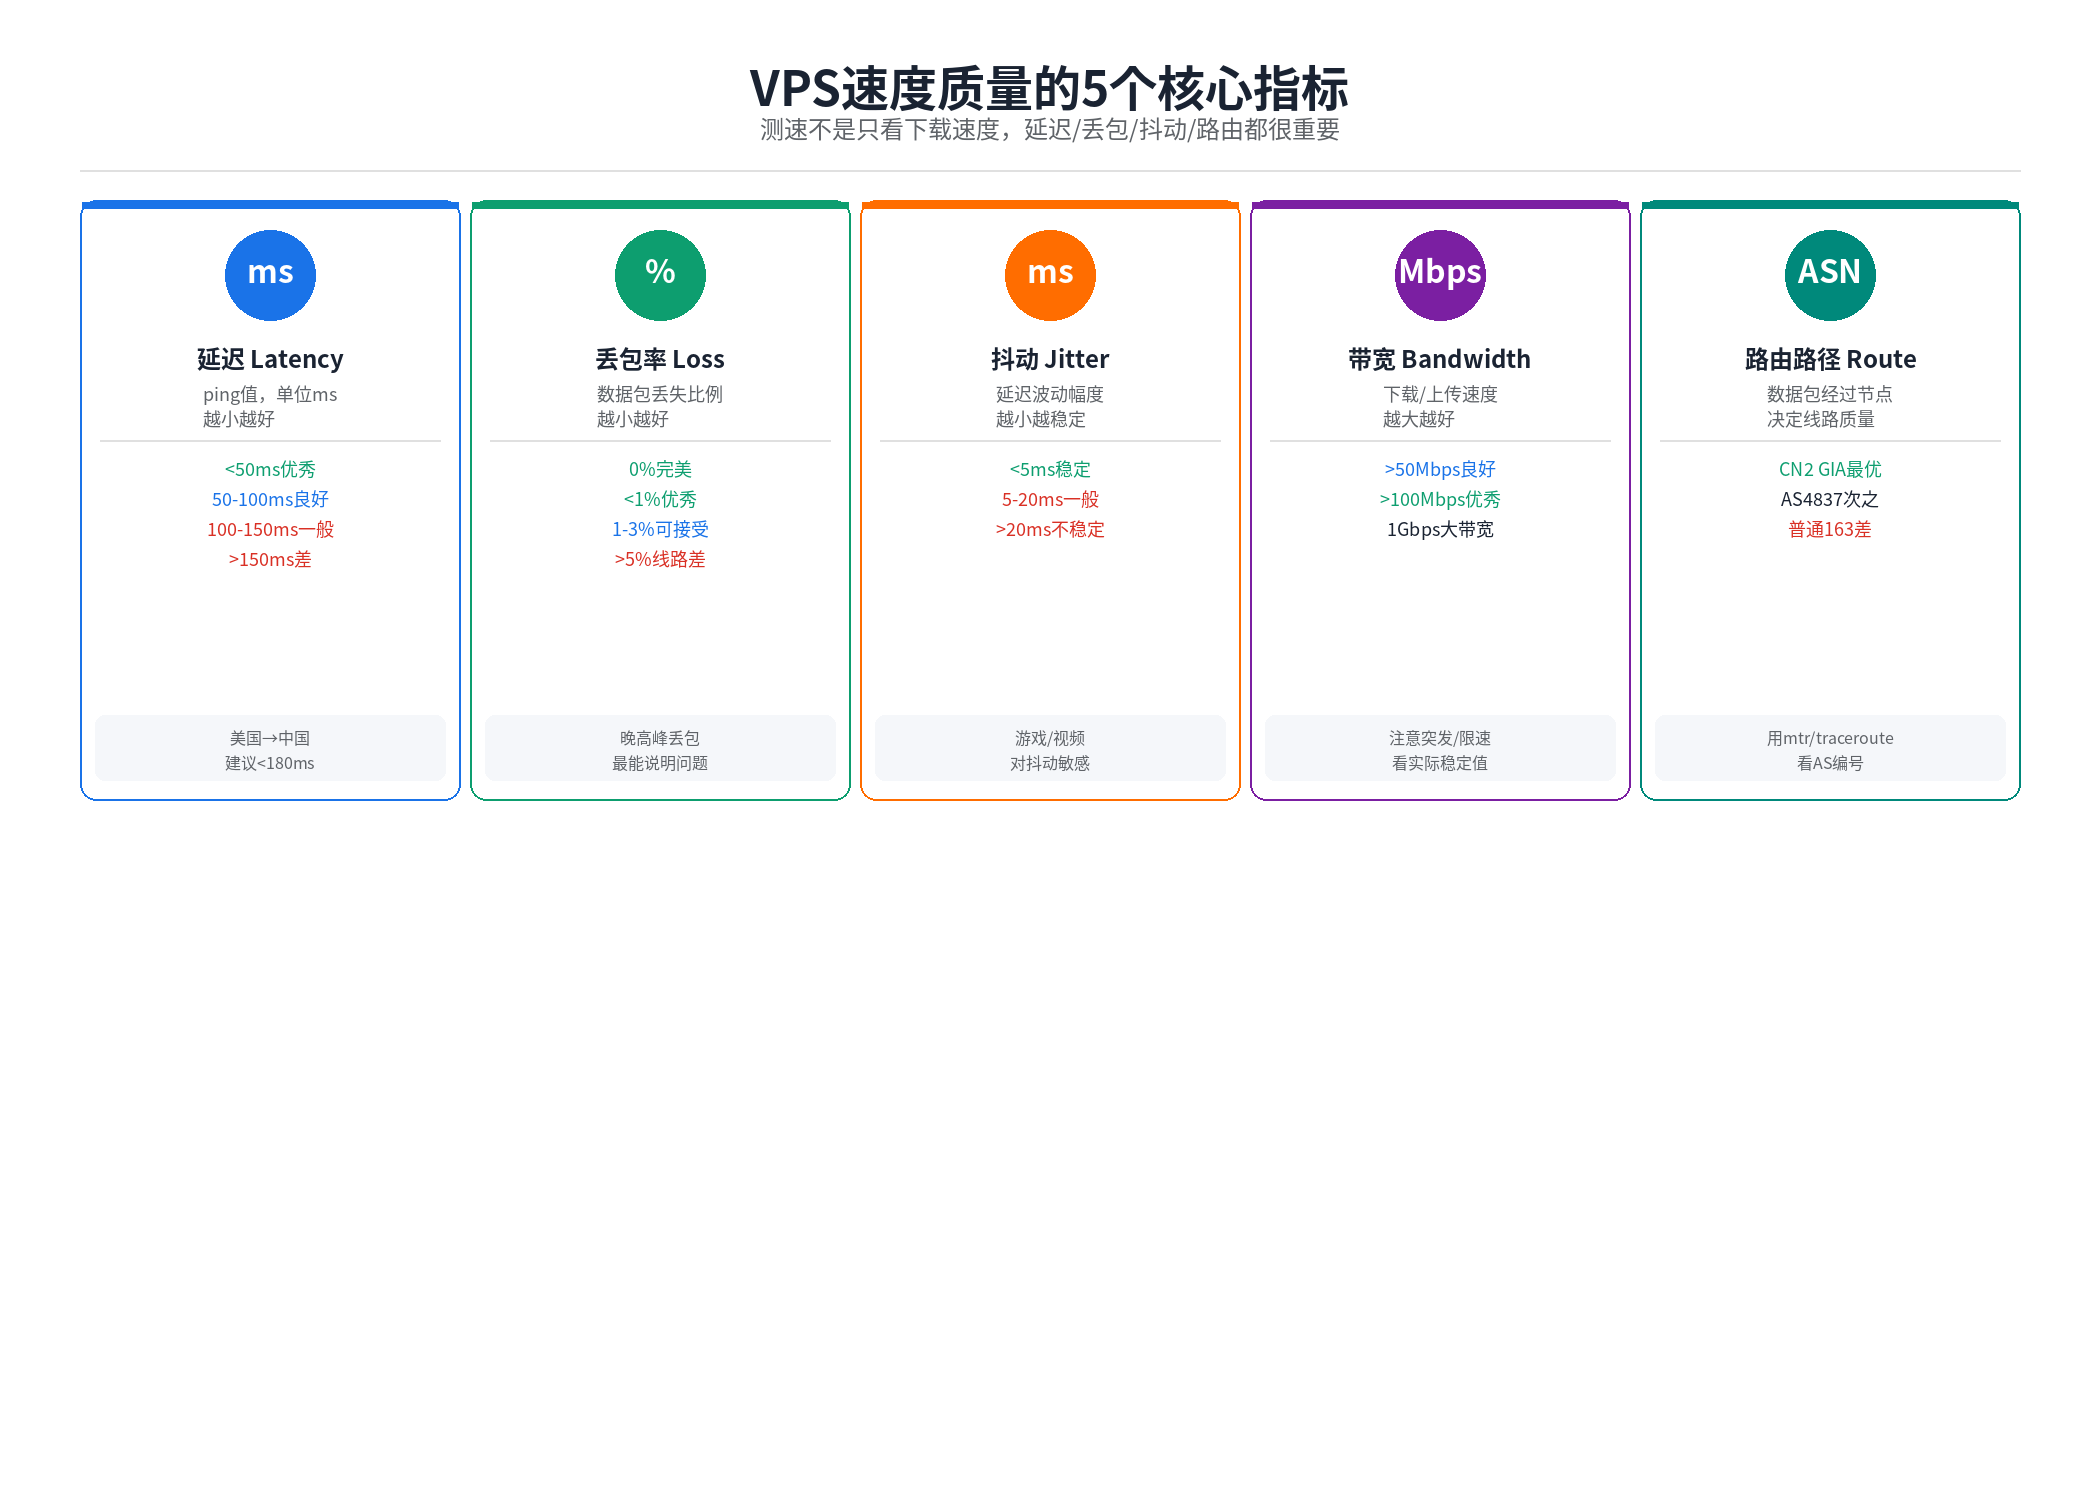2100x1500 pixels.
Task: Click the orange ms circle icon for Jitter
Action: point(1050,275)
